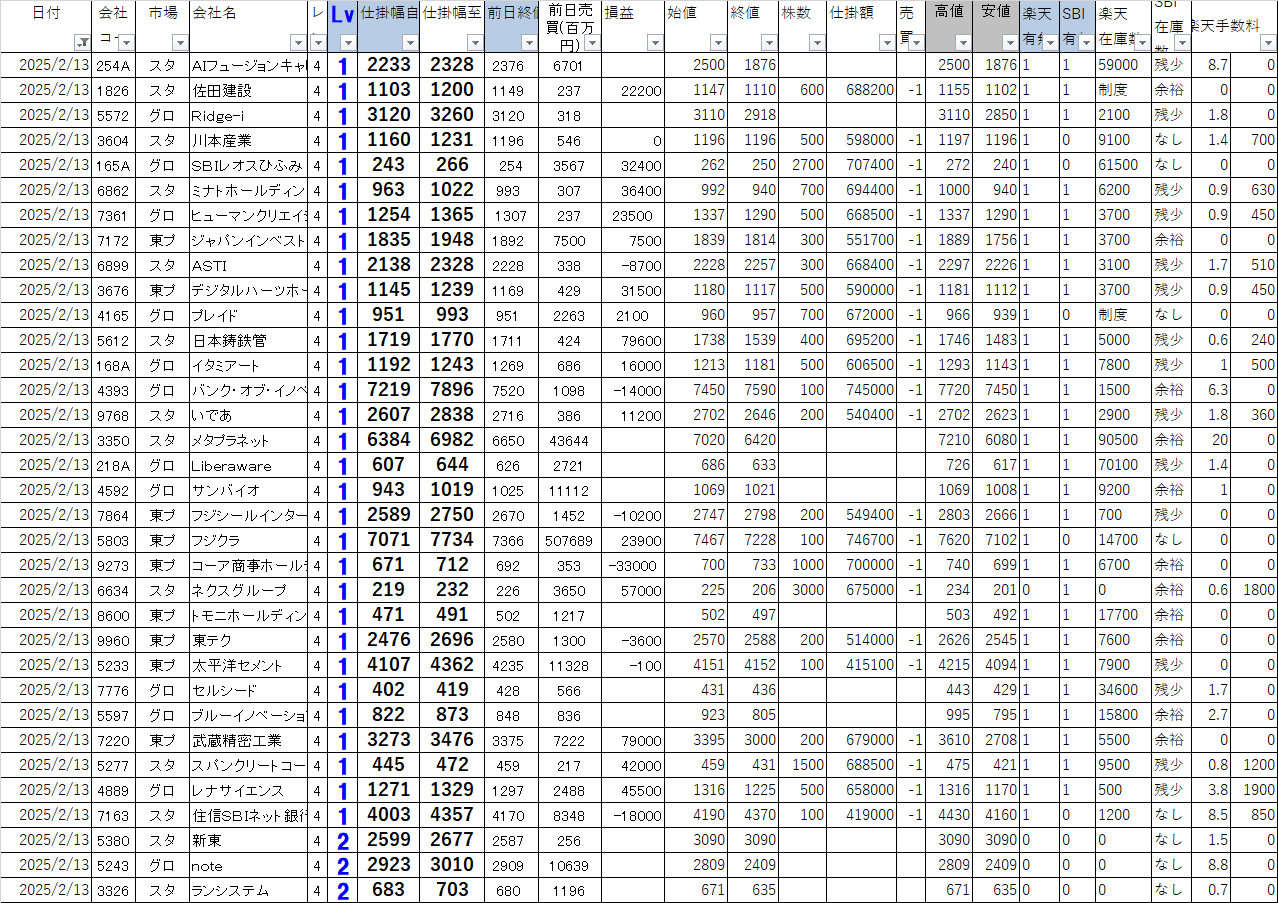Select company code cell 7163
This screenshot has width=1278, height=903.
113,815
